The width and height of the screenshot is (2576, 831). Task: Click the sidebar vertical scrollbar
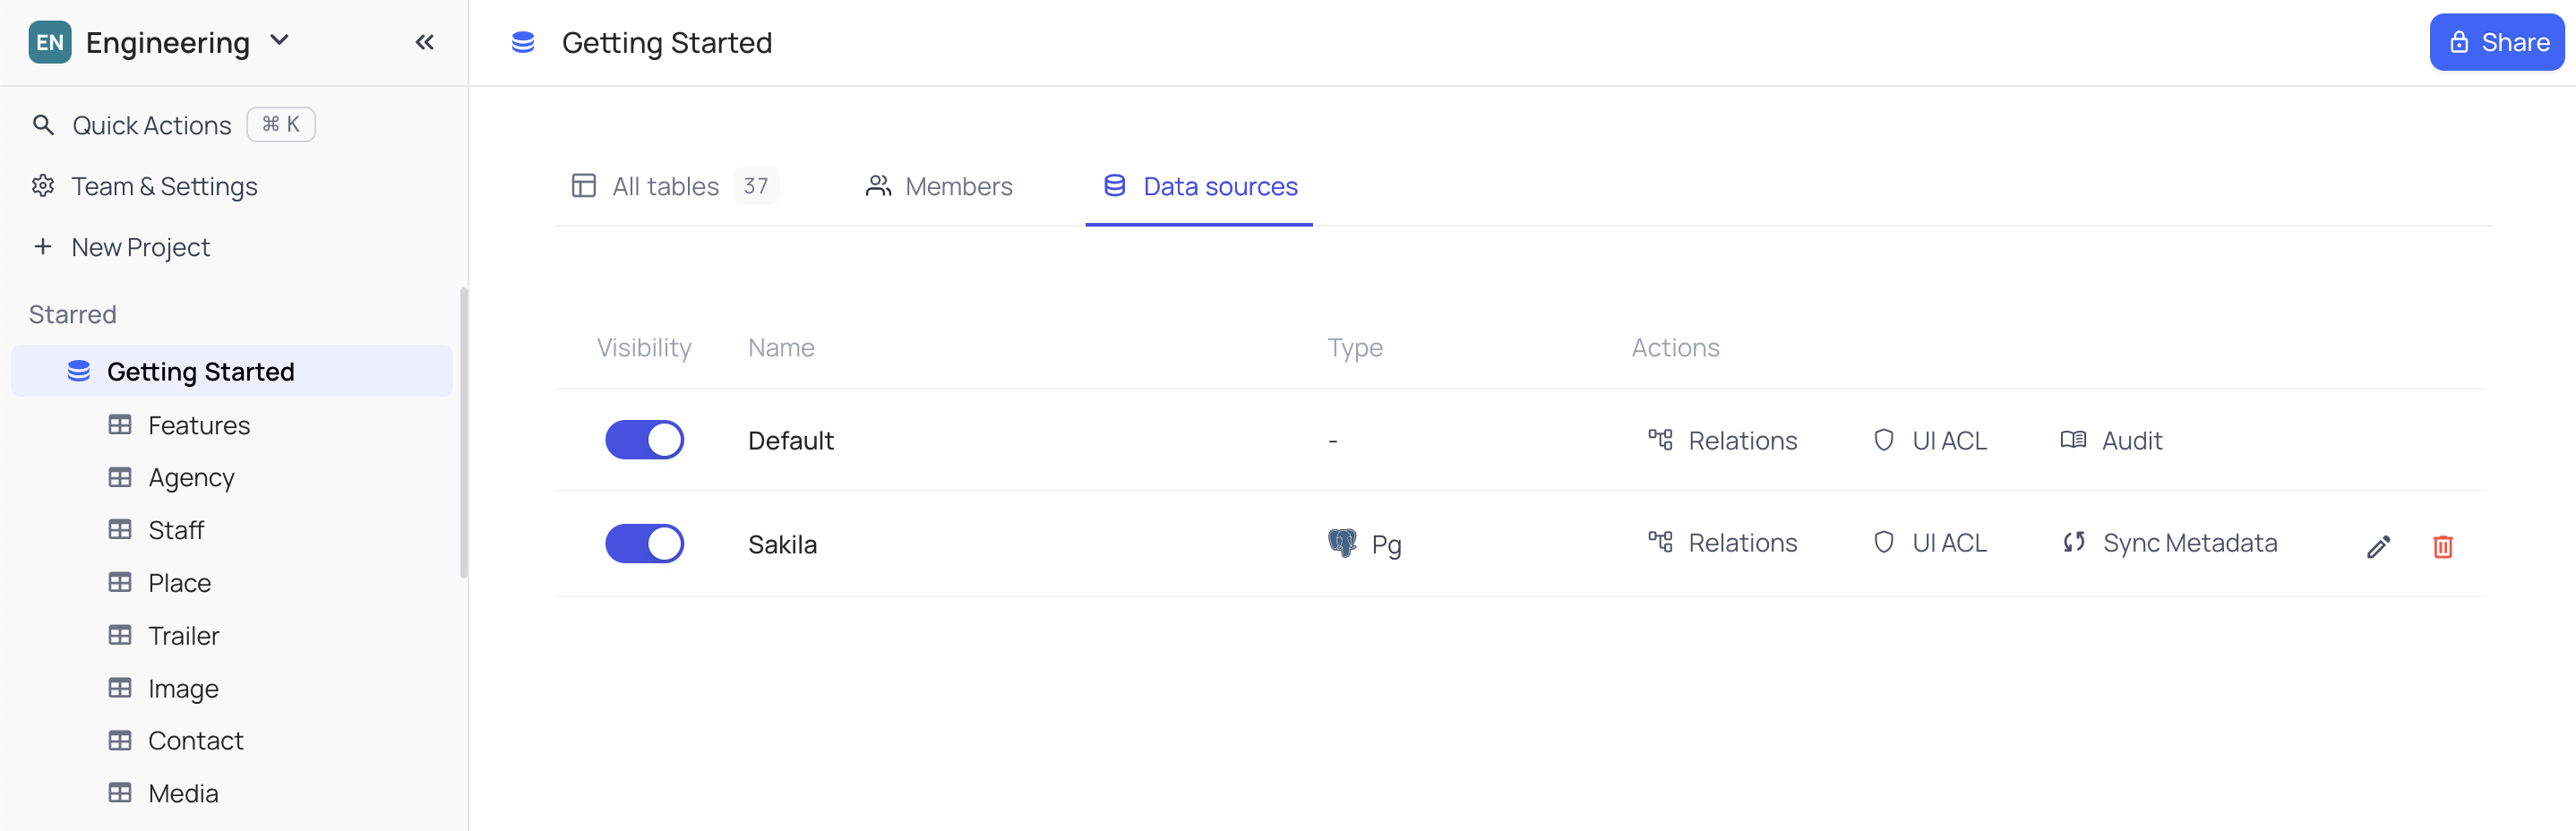tap(463, 432)
